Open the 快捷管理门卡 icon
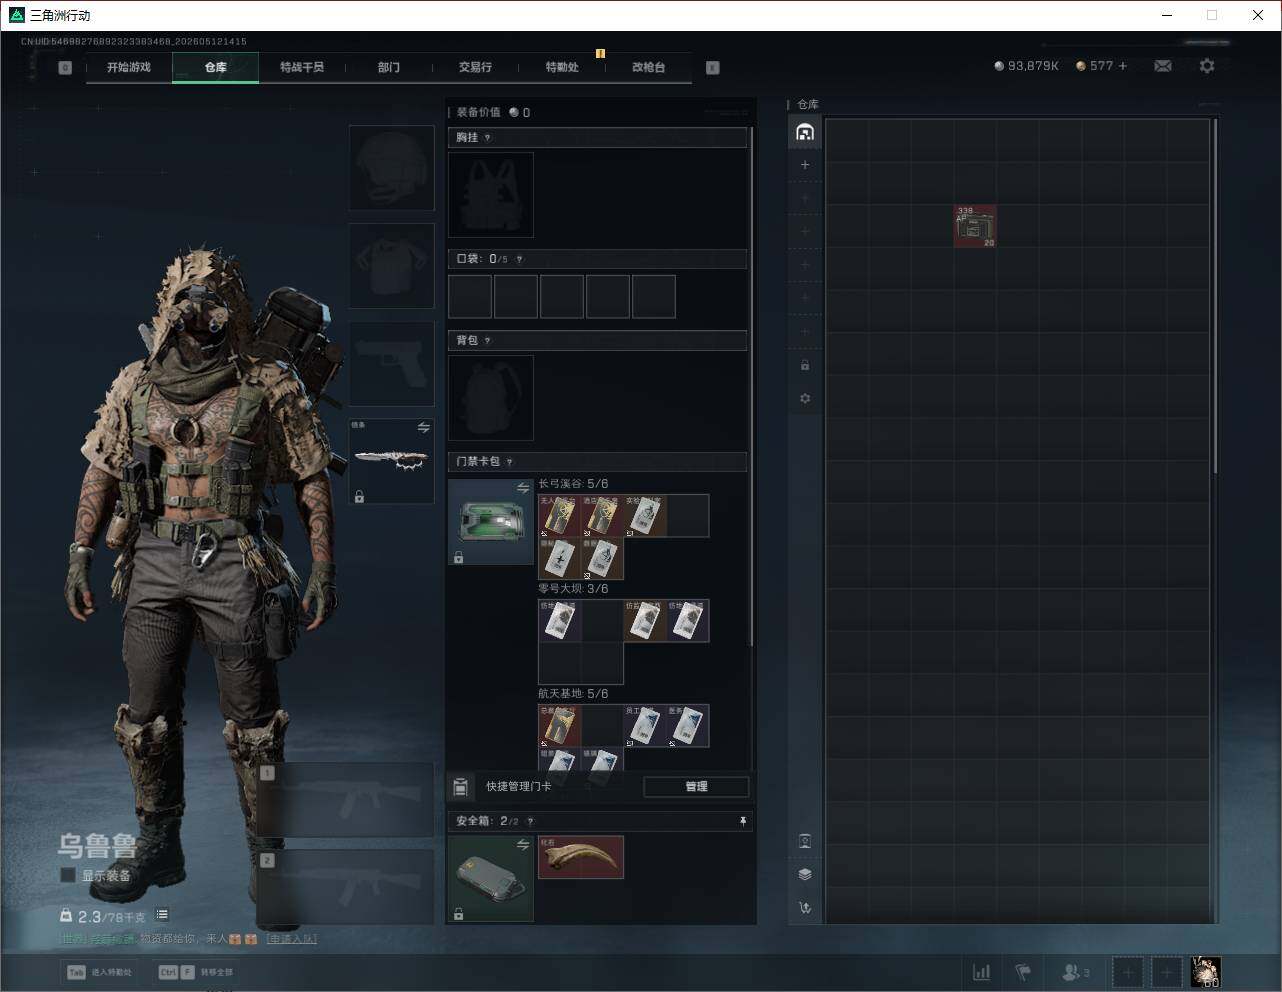The width and height of the screenshot is (1282, 992). click(x=460, y=787)
